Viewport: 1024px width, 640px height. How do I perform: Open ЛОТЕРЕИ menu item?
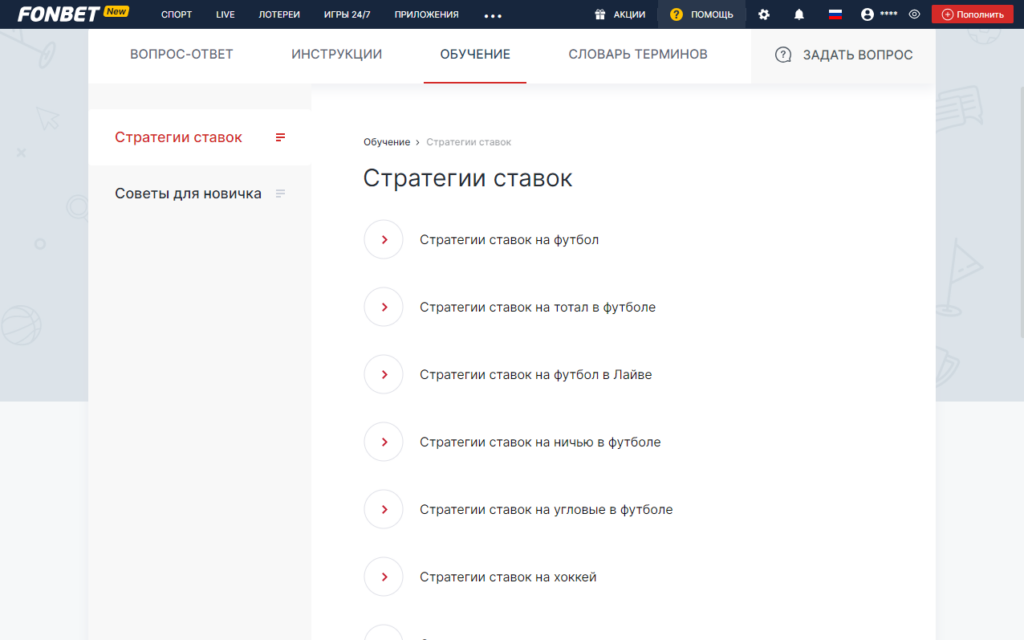[x=279, y=14]
